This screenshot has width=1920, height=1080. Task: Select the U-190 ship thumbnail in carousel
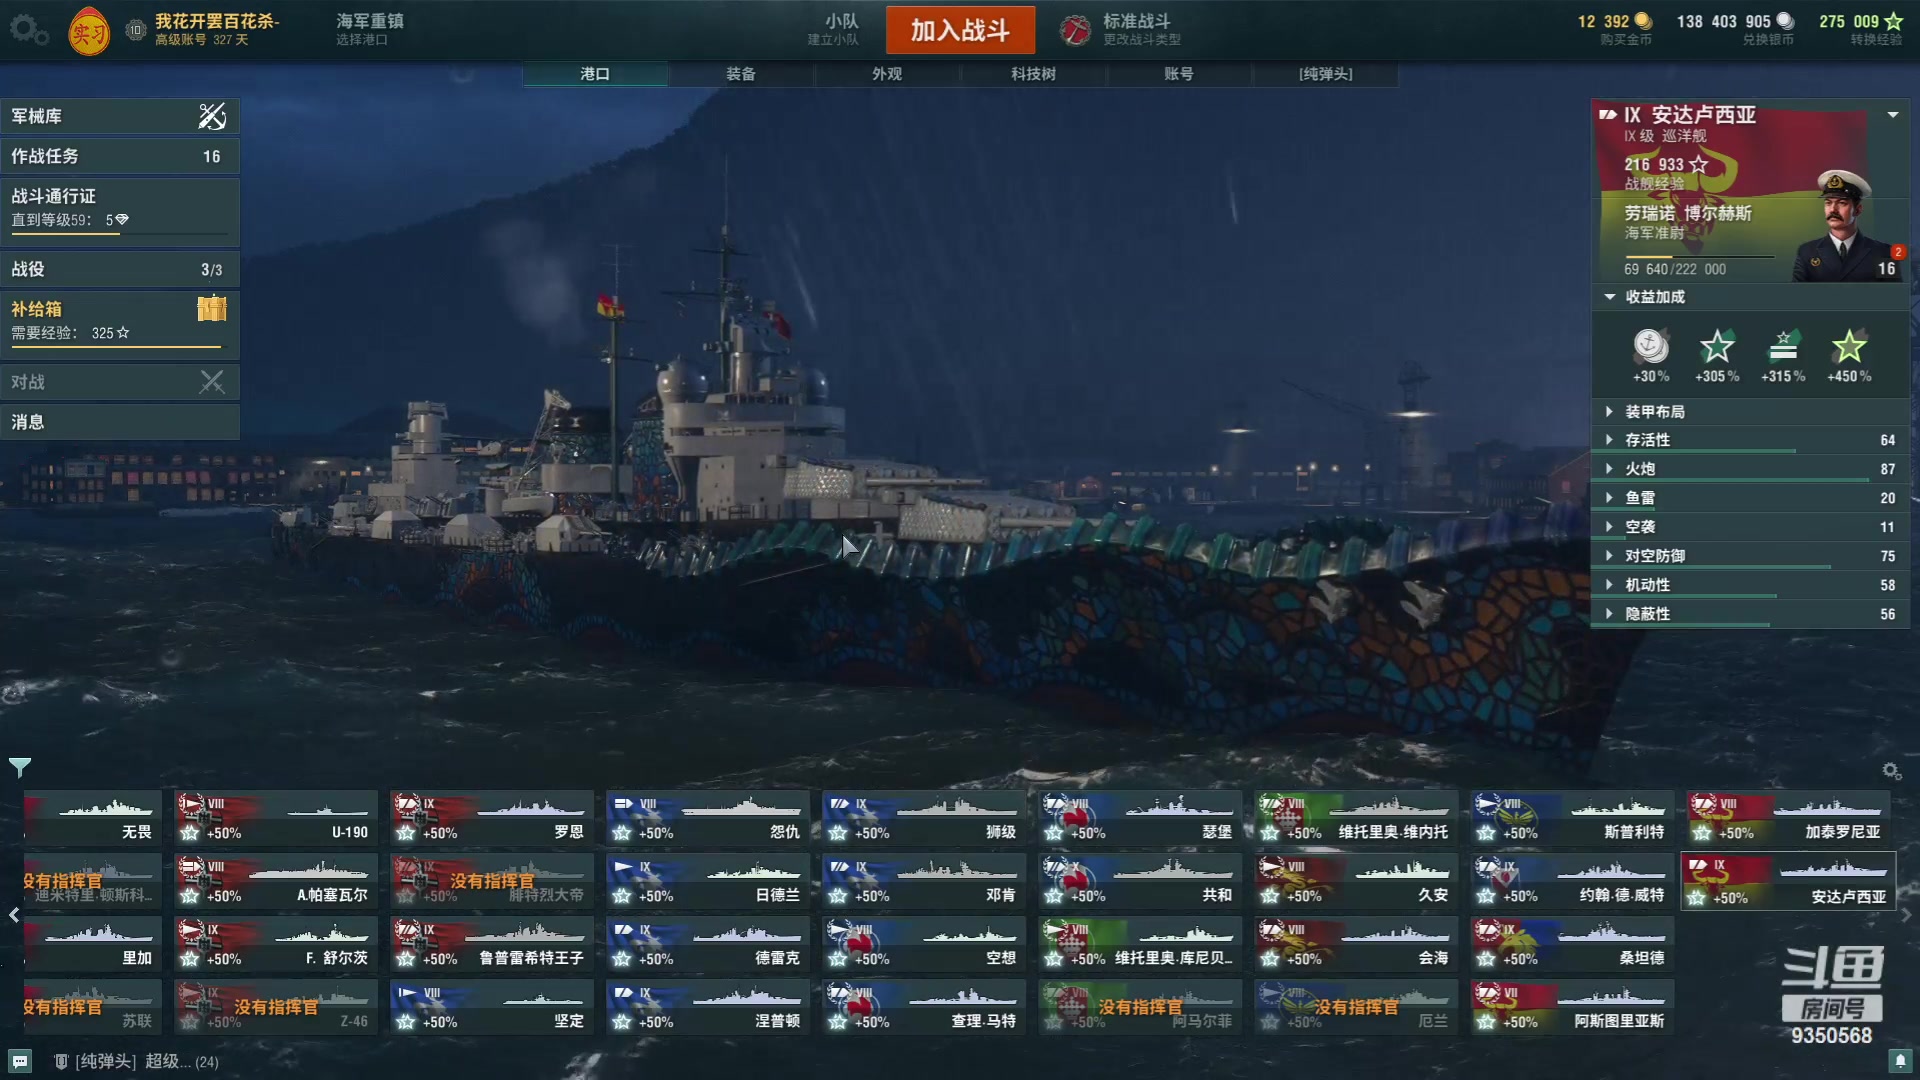coord(276,818)
